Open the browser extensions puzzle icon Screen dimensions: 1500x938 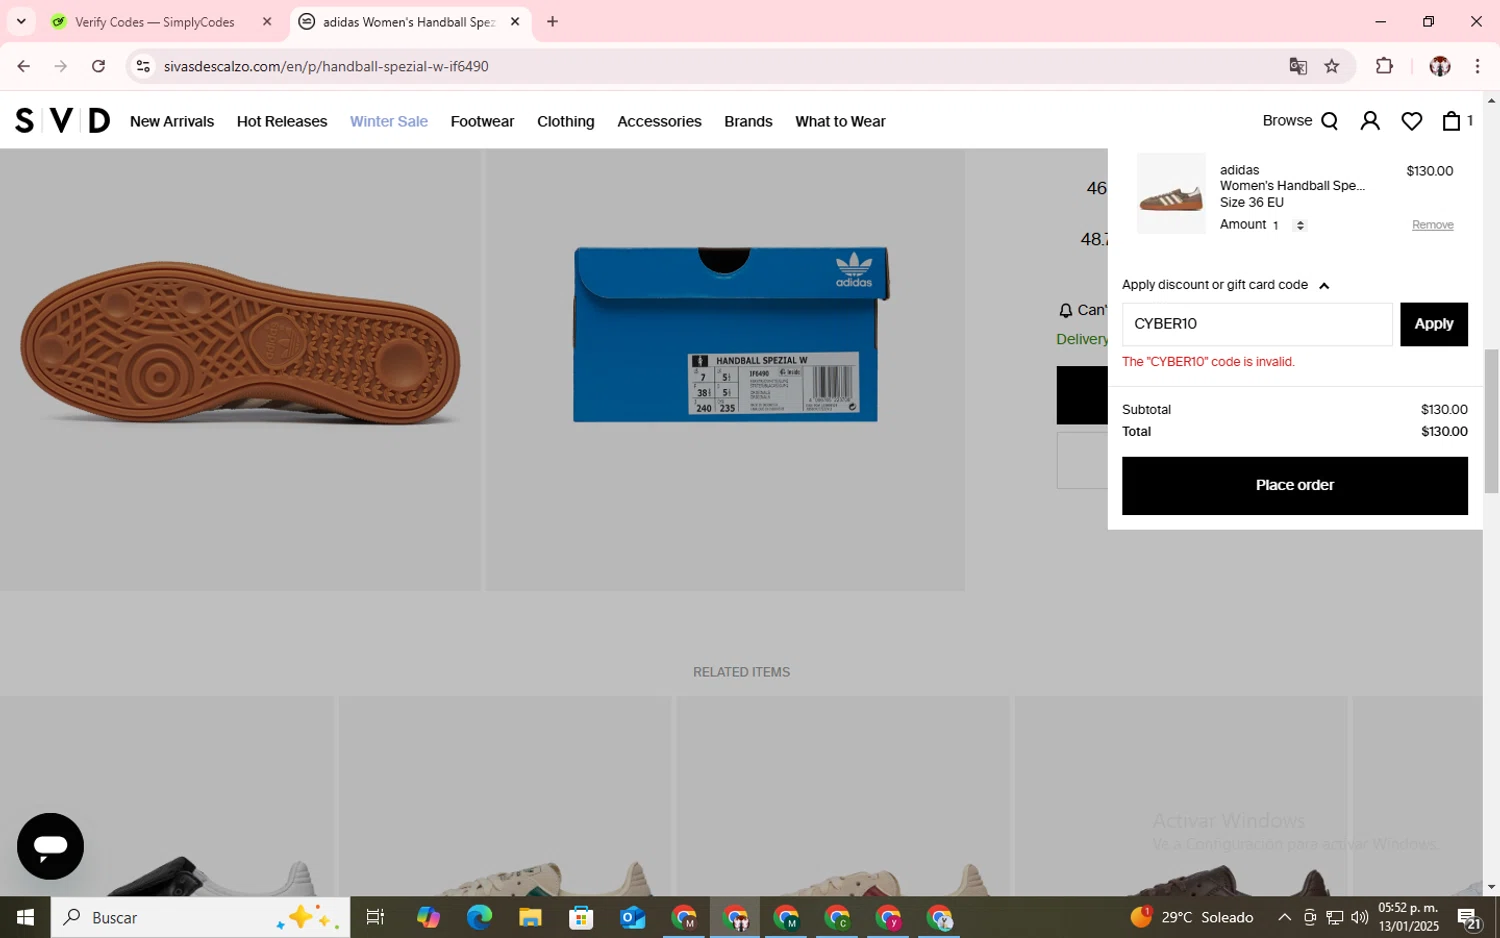1385,66
